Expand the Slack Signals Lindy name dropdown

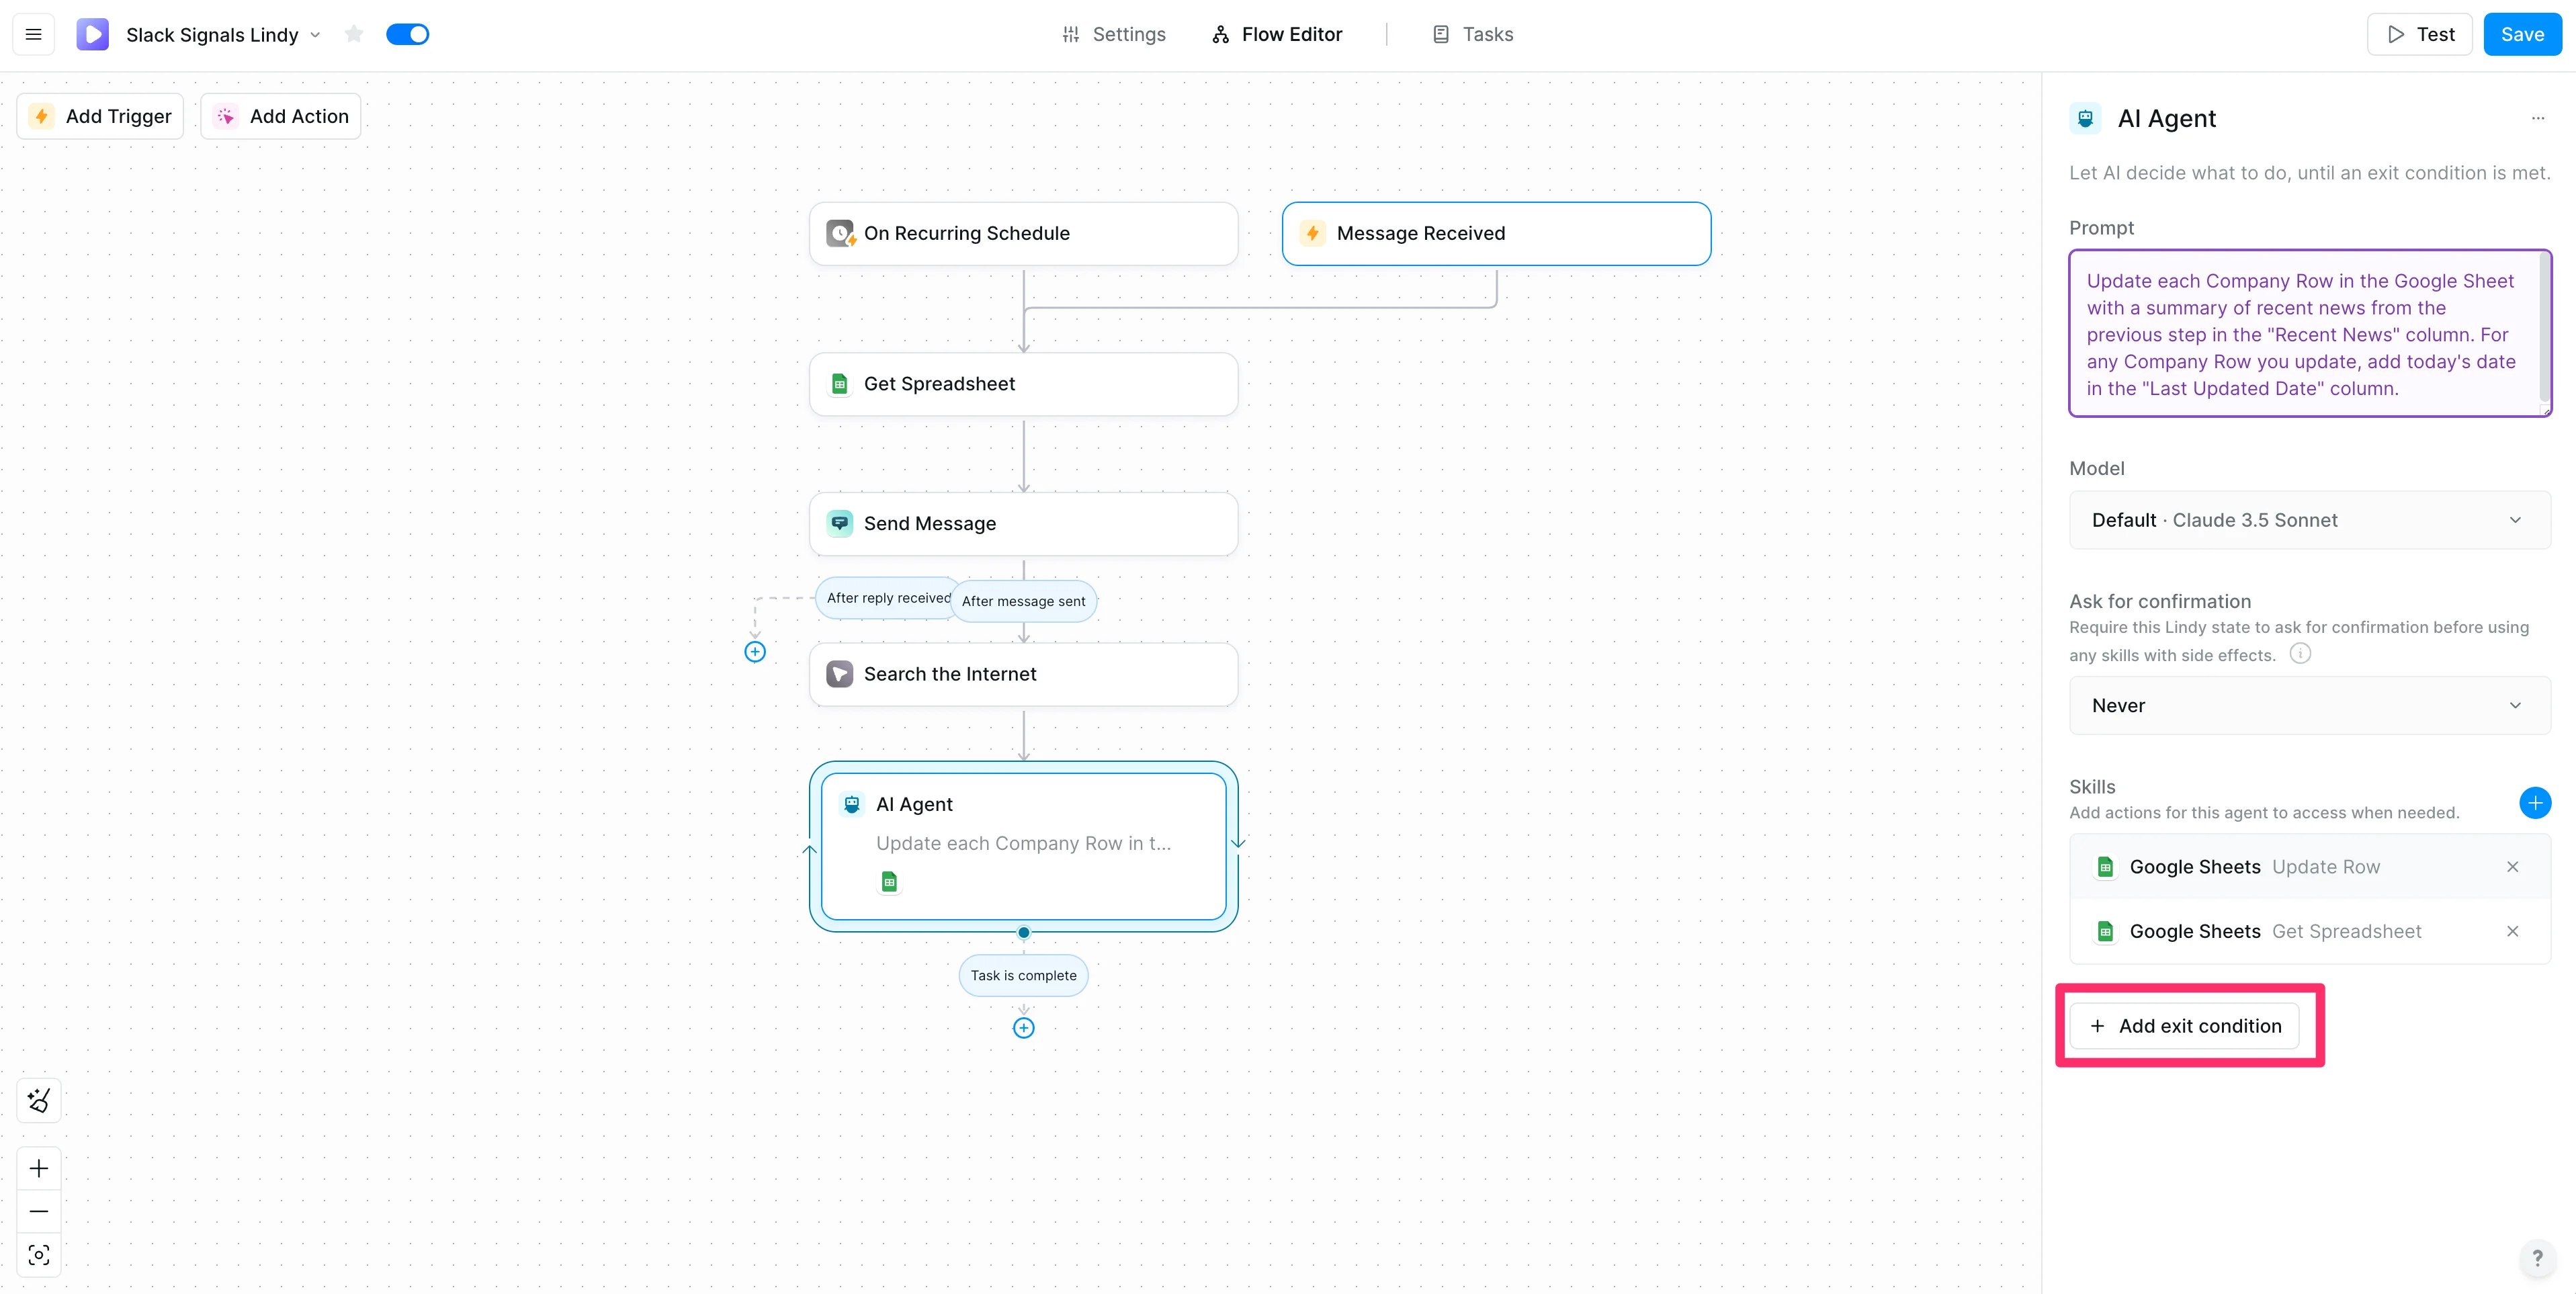pyautogui.click(x=316, y=35)
